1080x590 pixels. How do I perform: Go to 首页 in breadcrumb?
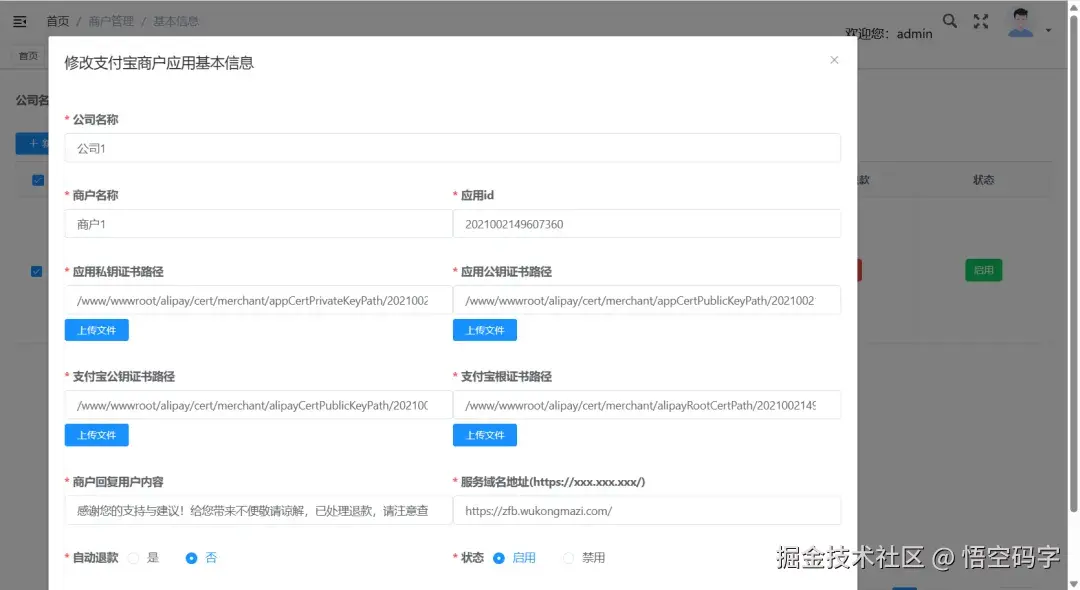pos(58,21)
